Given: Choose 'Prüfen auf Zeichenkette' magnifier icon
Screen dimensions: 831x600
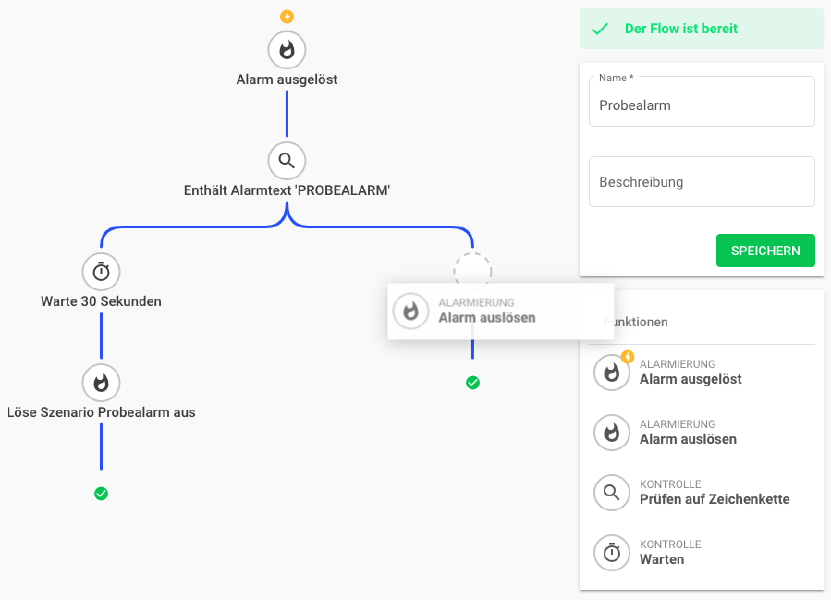Looking at the screenshot, I should [x=612, y=492].
